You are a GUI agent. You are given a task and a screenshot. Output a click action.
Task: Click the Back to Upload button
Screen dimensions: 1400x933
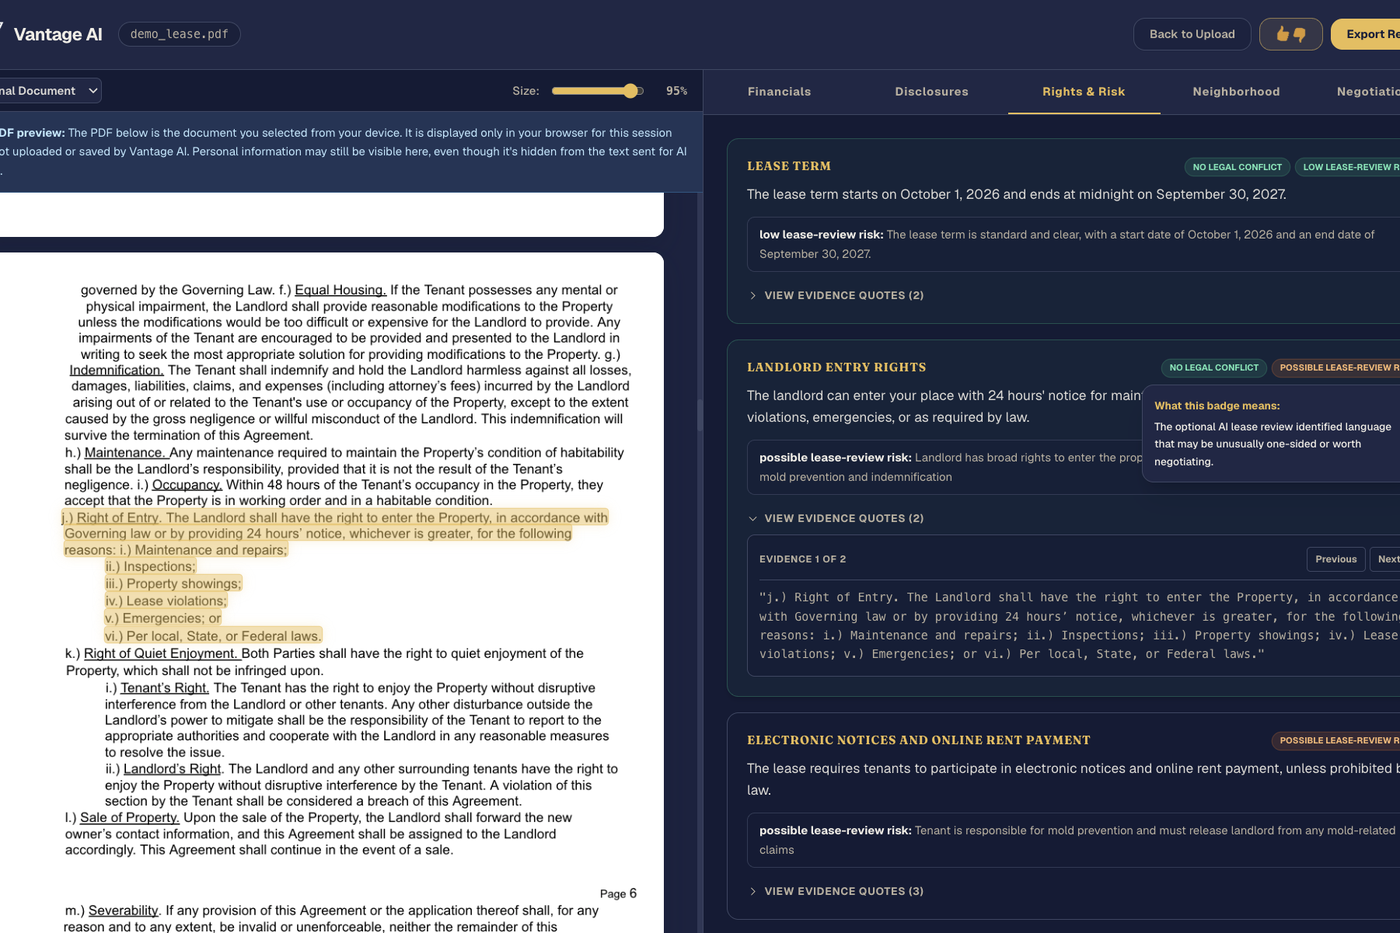(x=1192, y=34)
